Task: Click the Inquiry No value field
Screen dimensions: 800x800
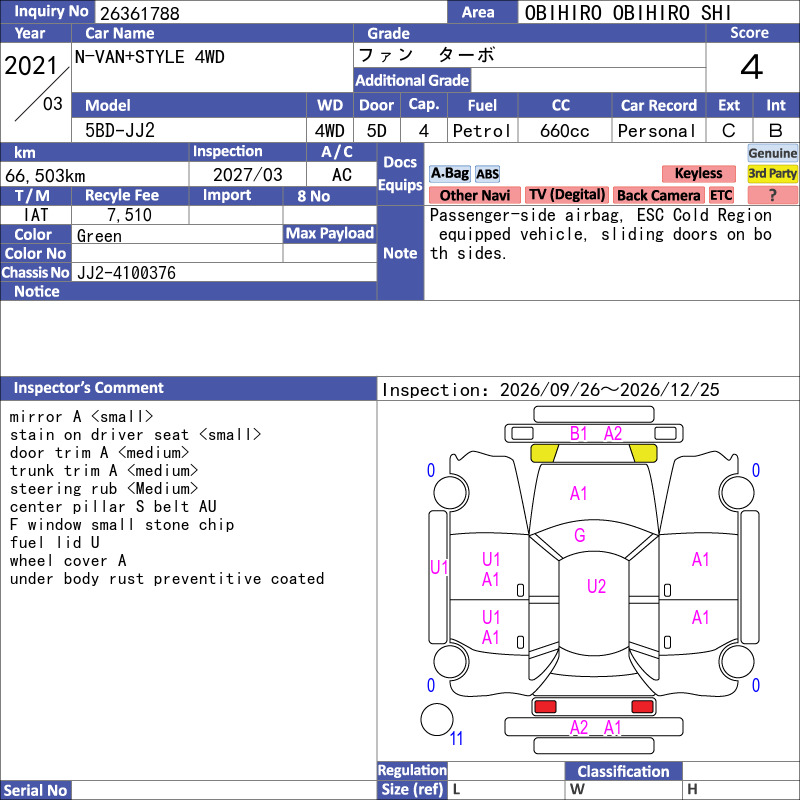Action: tap(270, 13)
